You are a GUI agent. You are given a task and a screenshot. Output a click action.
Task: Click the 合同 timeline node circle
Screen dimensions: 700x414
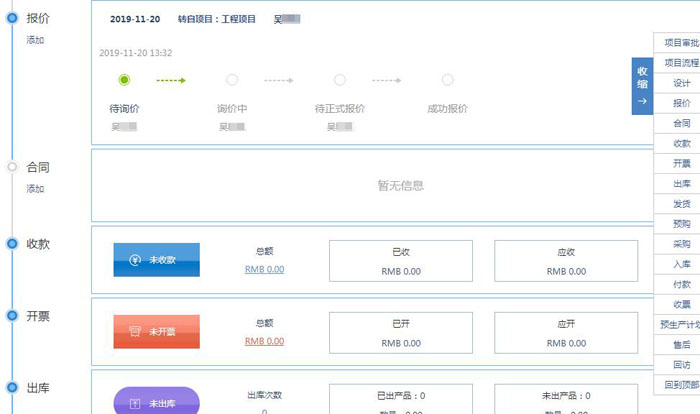click(12, 167)
